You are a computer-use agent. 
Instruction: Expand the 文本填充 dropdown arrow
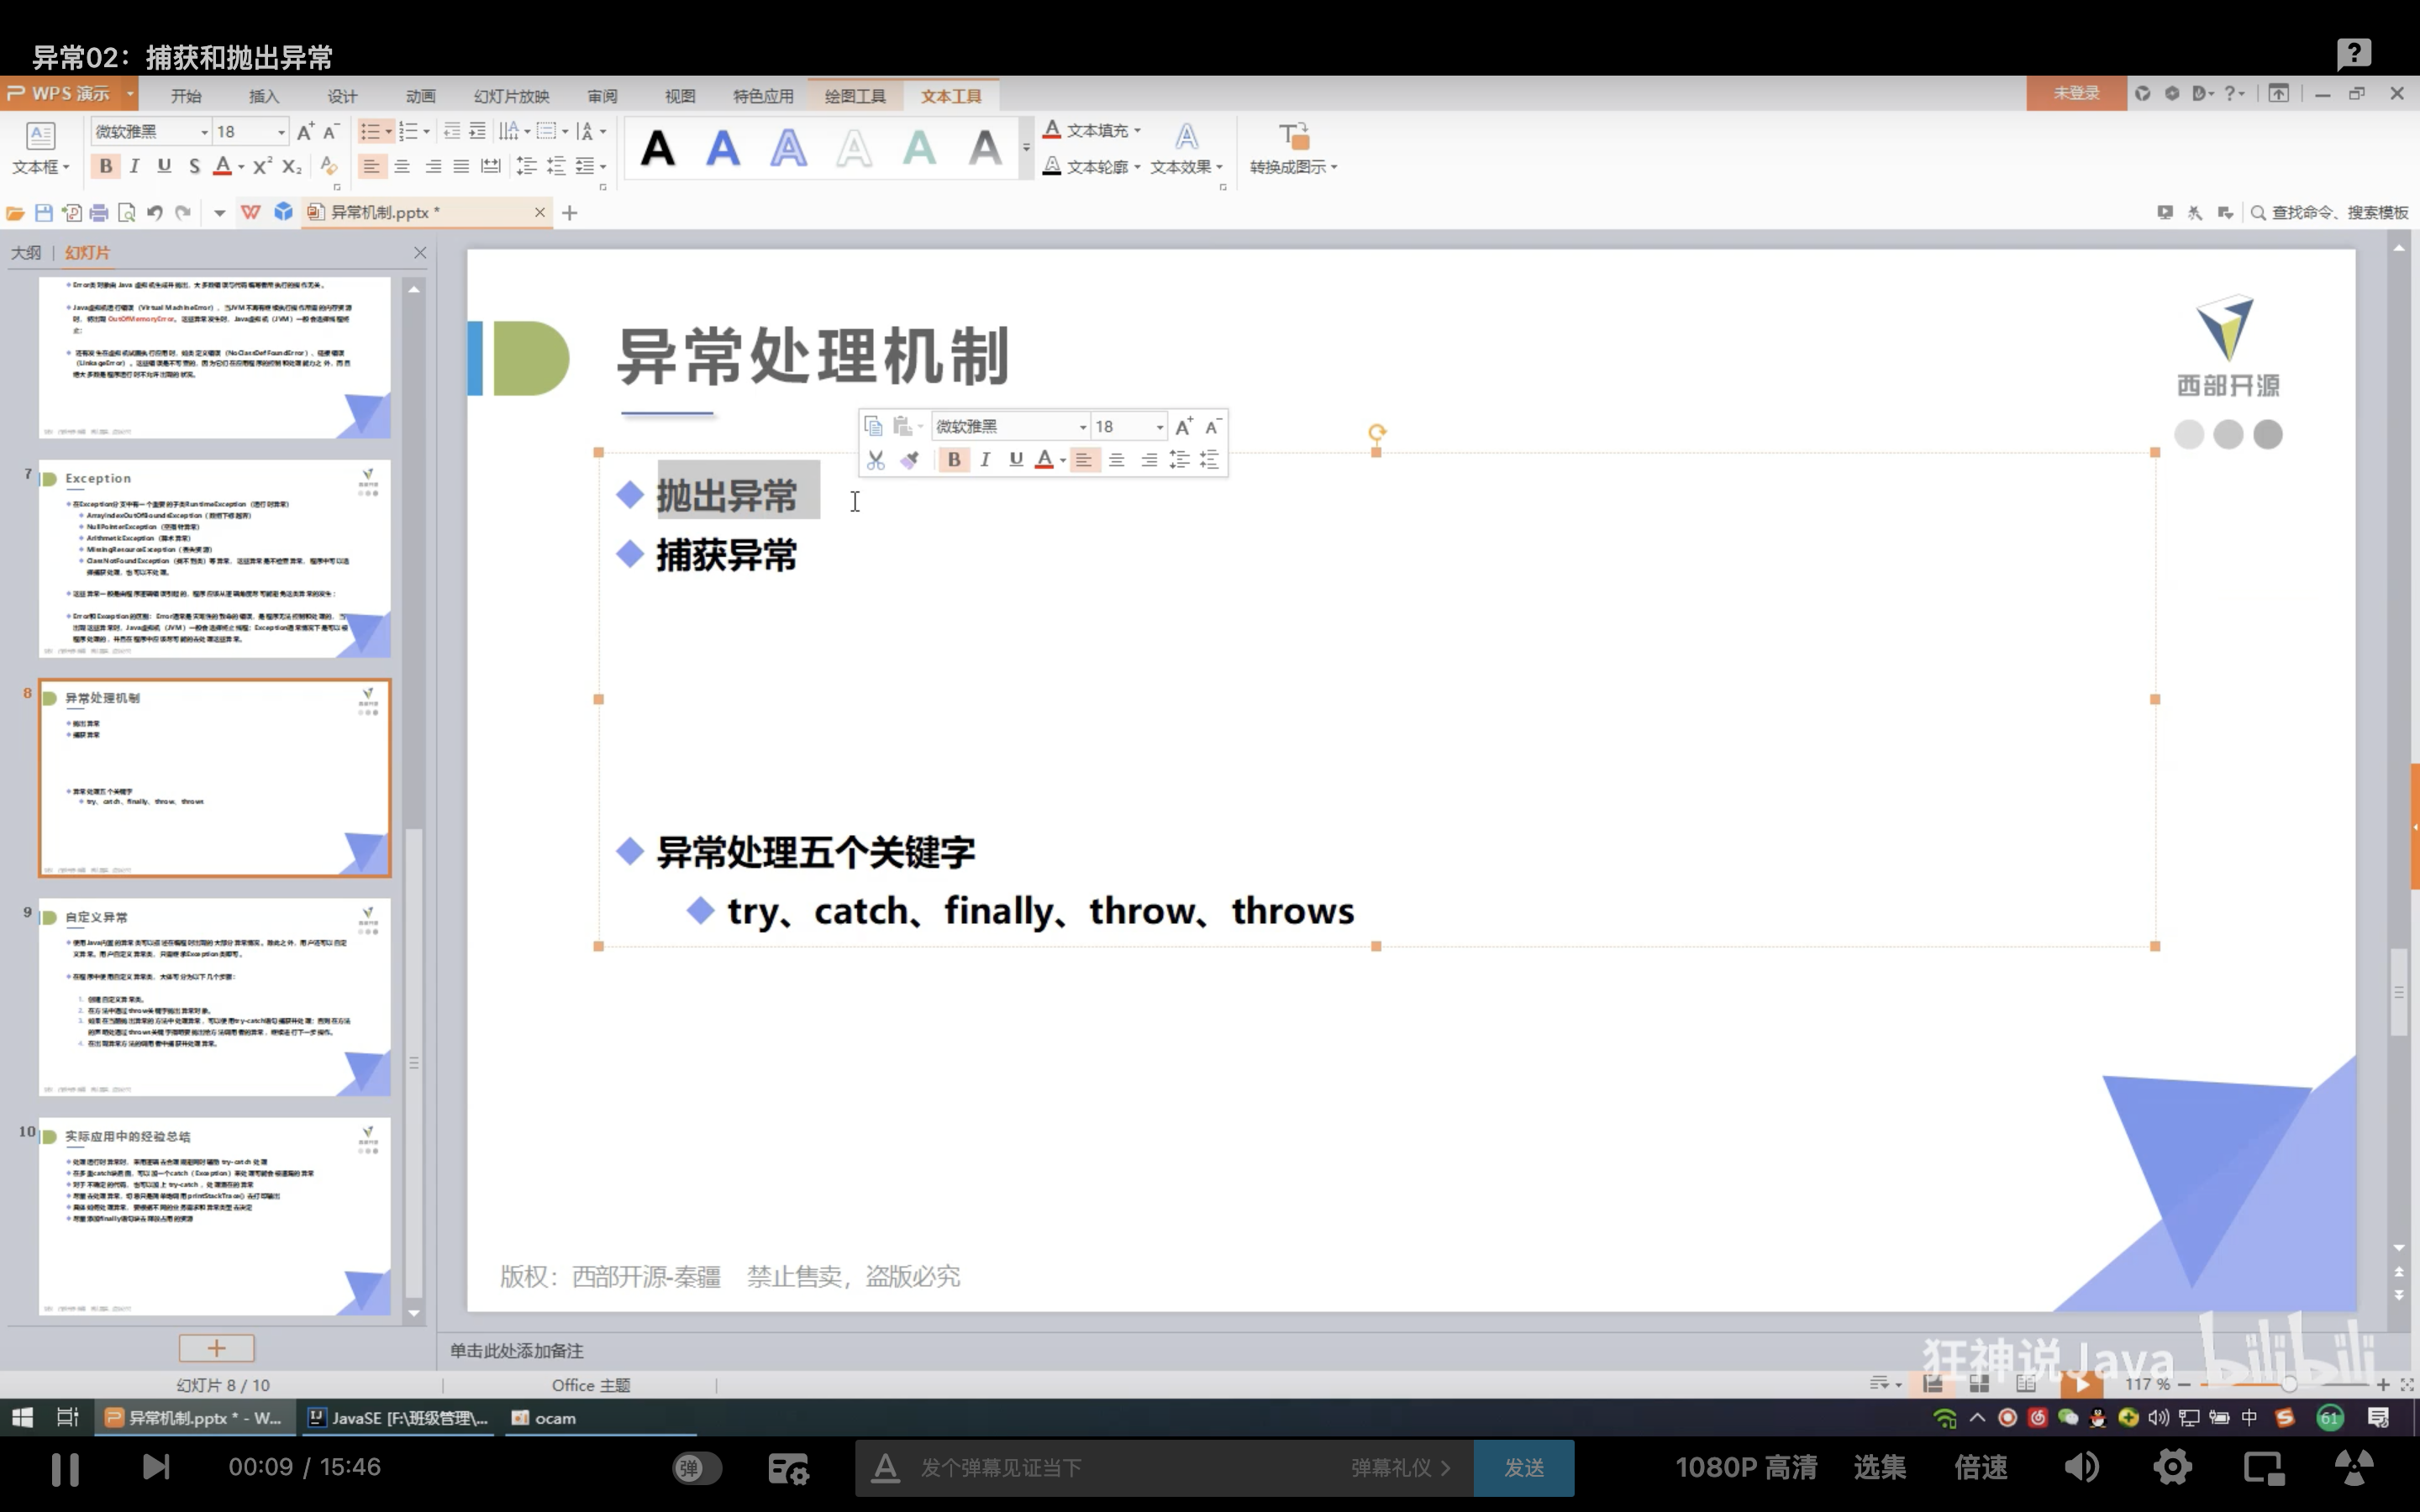coord(1137,131)
